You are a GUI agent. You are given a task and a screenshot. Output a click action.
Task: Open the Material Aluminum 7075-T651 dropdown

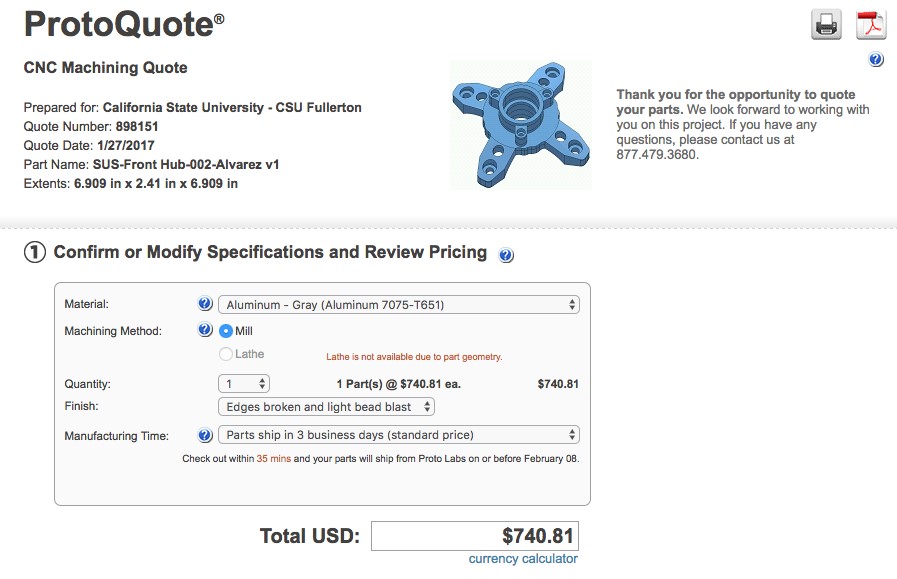click(399, 304)
